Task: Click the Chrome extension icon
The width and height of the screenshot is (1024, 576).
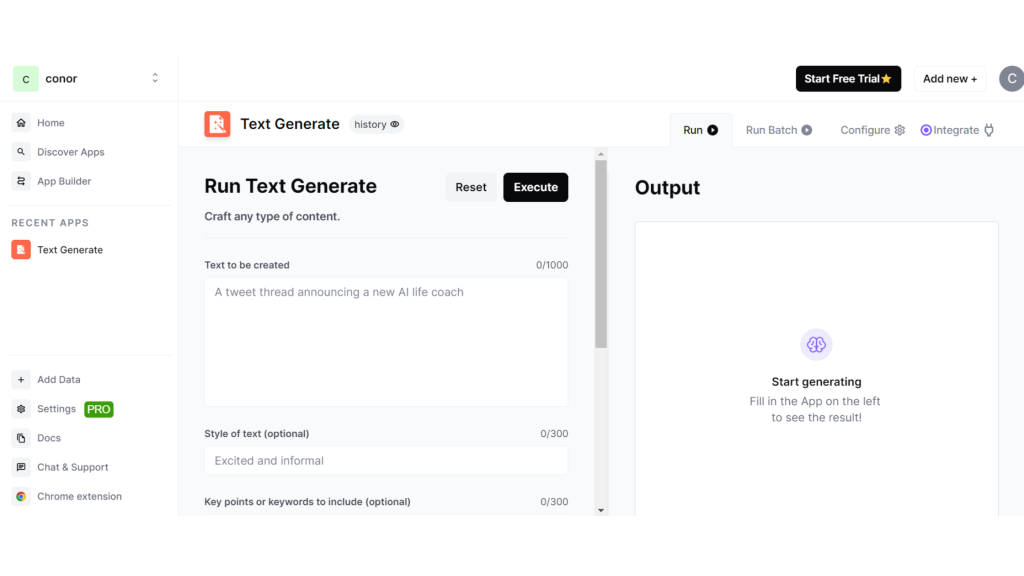Action: point(21,496)
